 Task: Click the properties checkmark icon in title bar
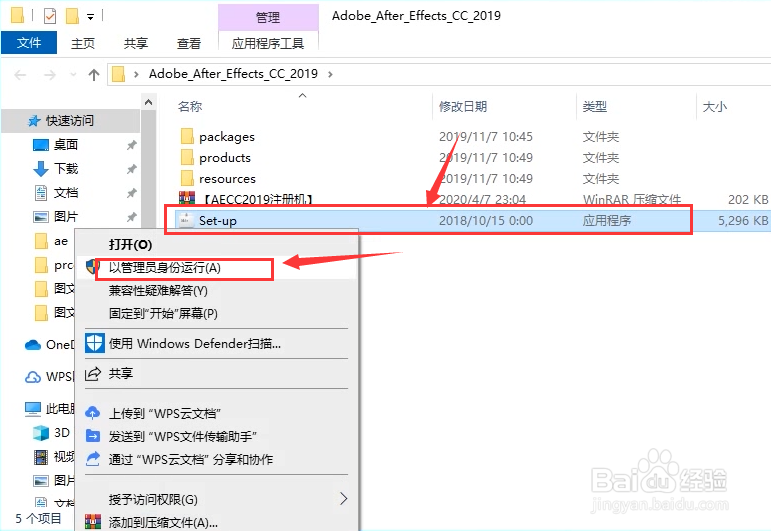point(50,16)
